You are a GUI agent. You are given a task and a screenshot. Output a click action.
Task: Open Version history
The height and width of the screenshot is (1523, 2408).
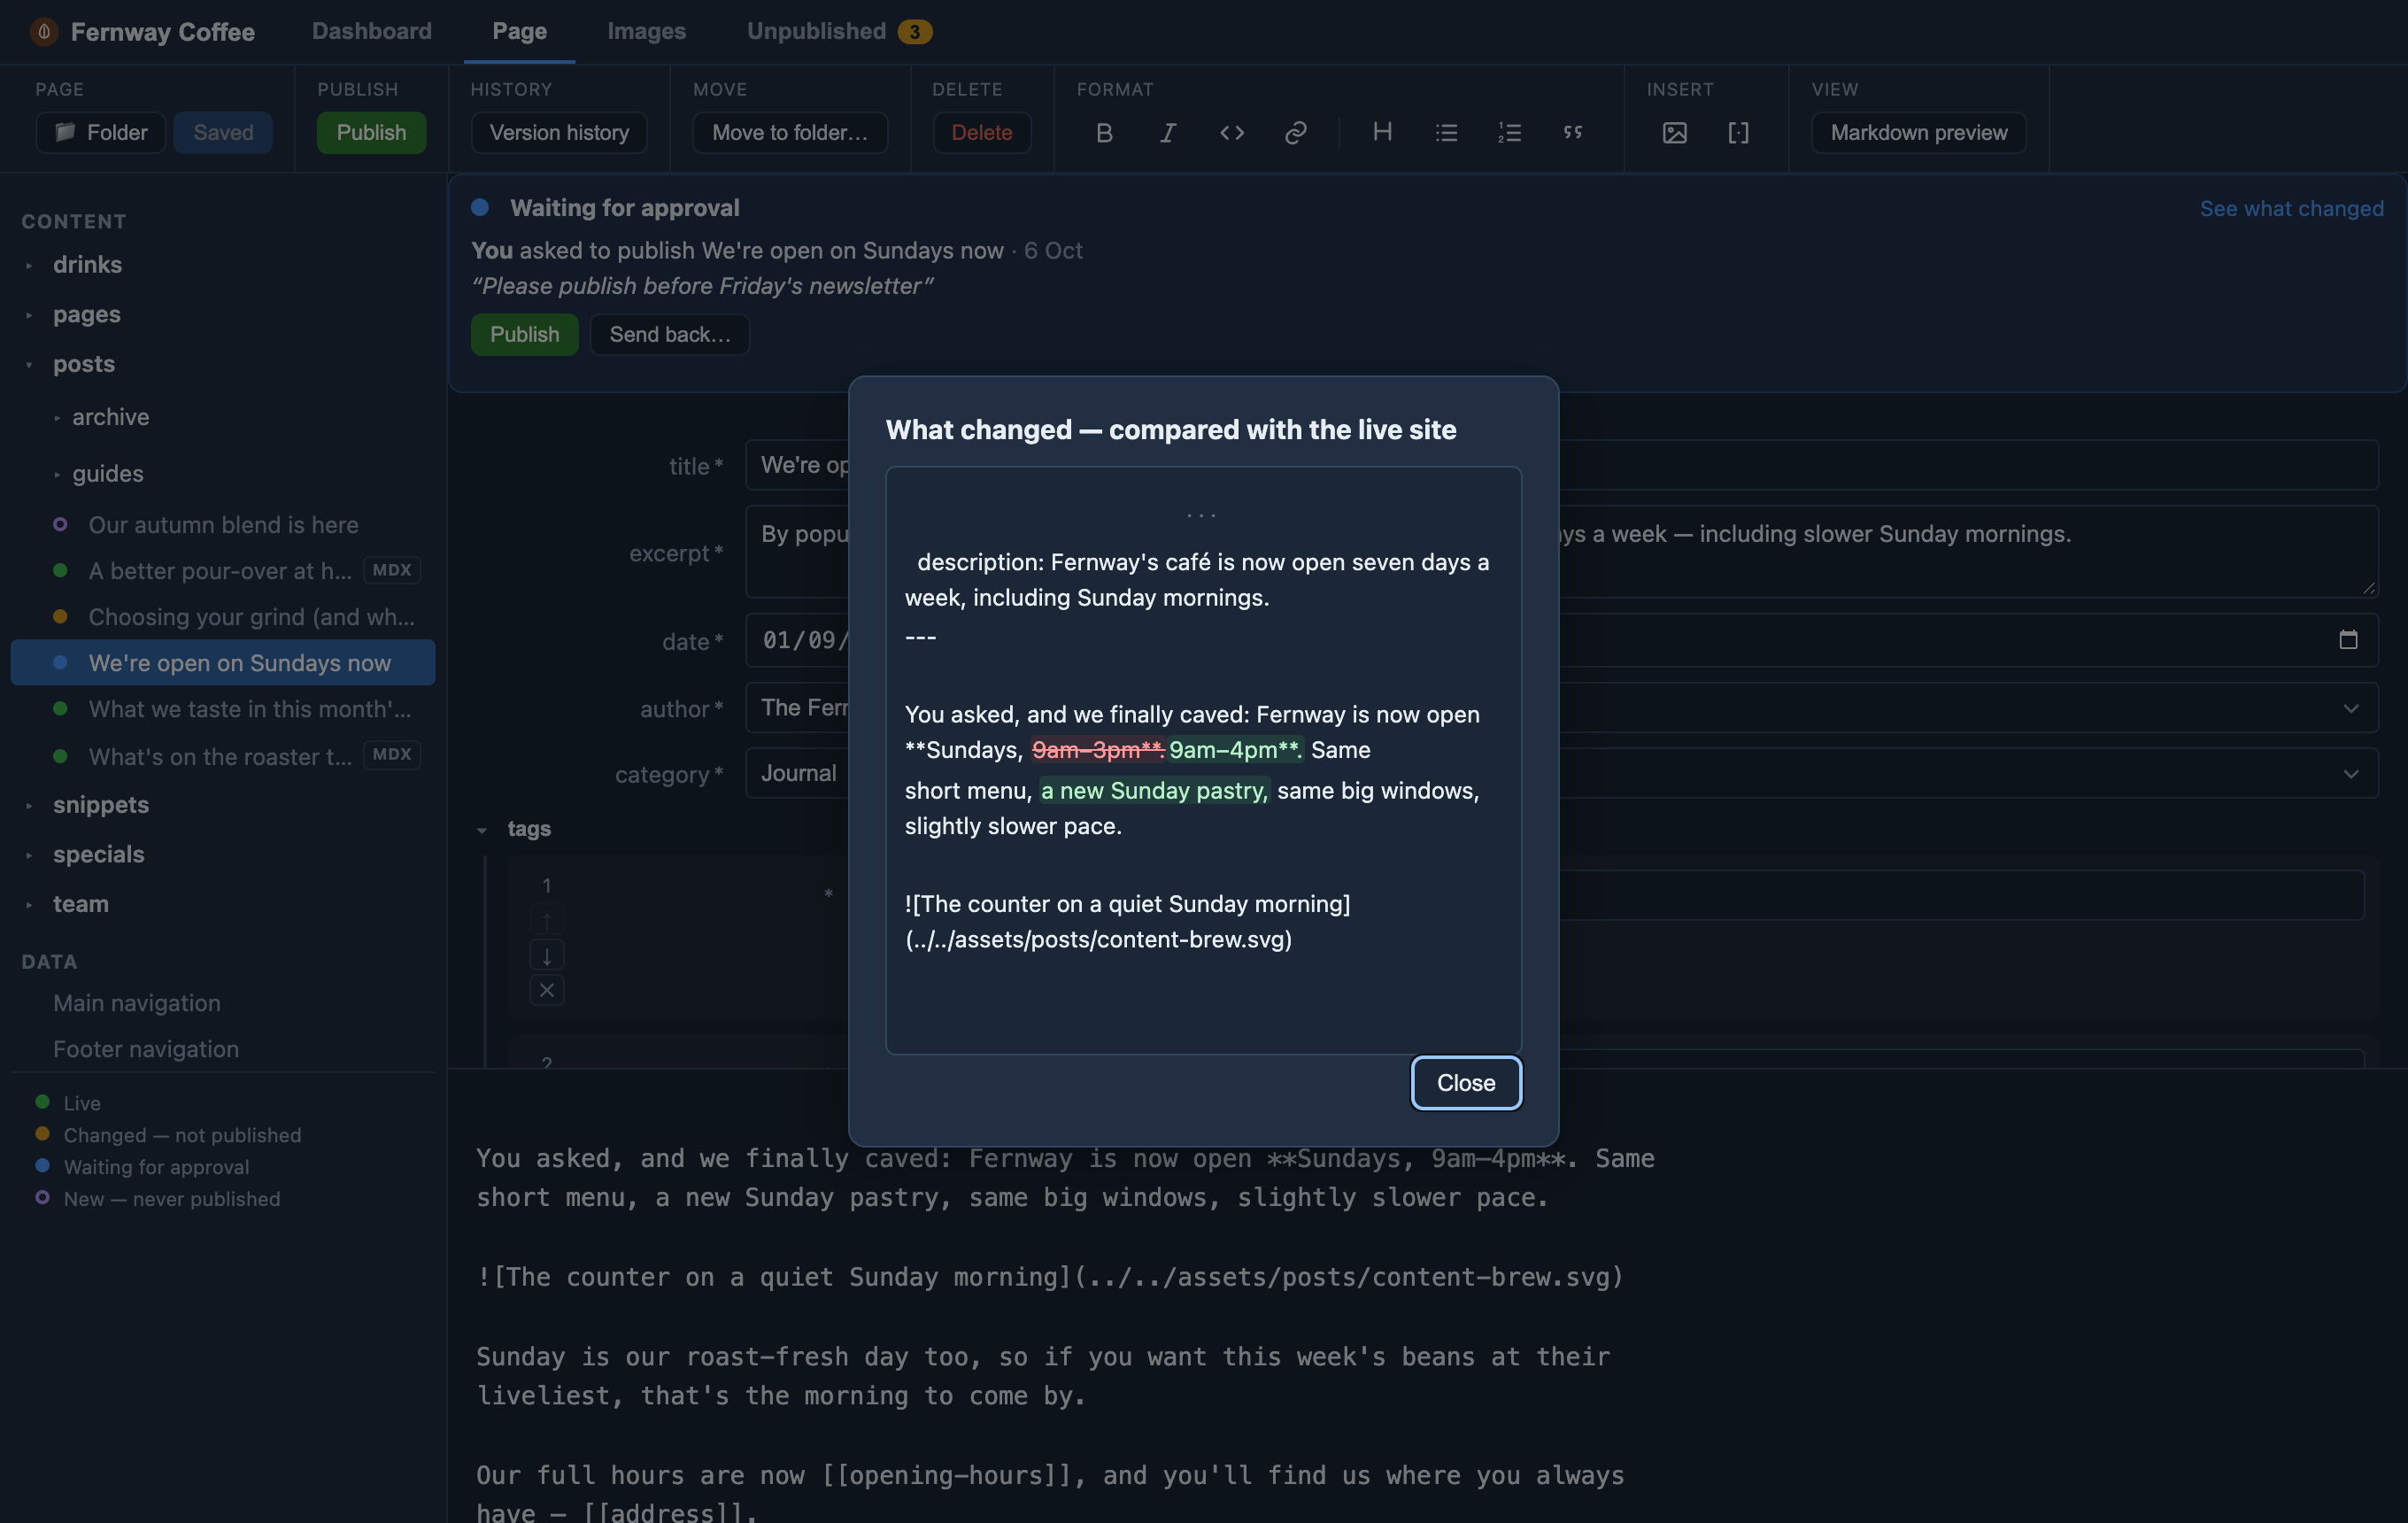pyautogui.click(x=559, y=133)
